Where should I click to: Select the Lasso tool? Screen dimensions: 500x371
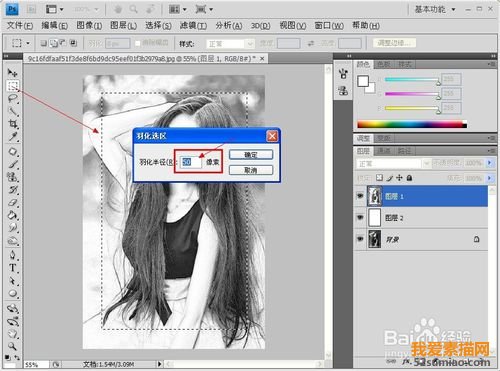tap(13, 98)
